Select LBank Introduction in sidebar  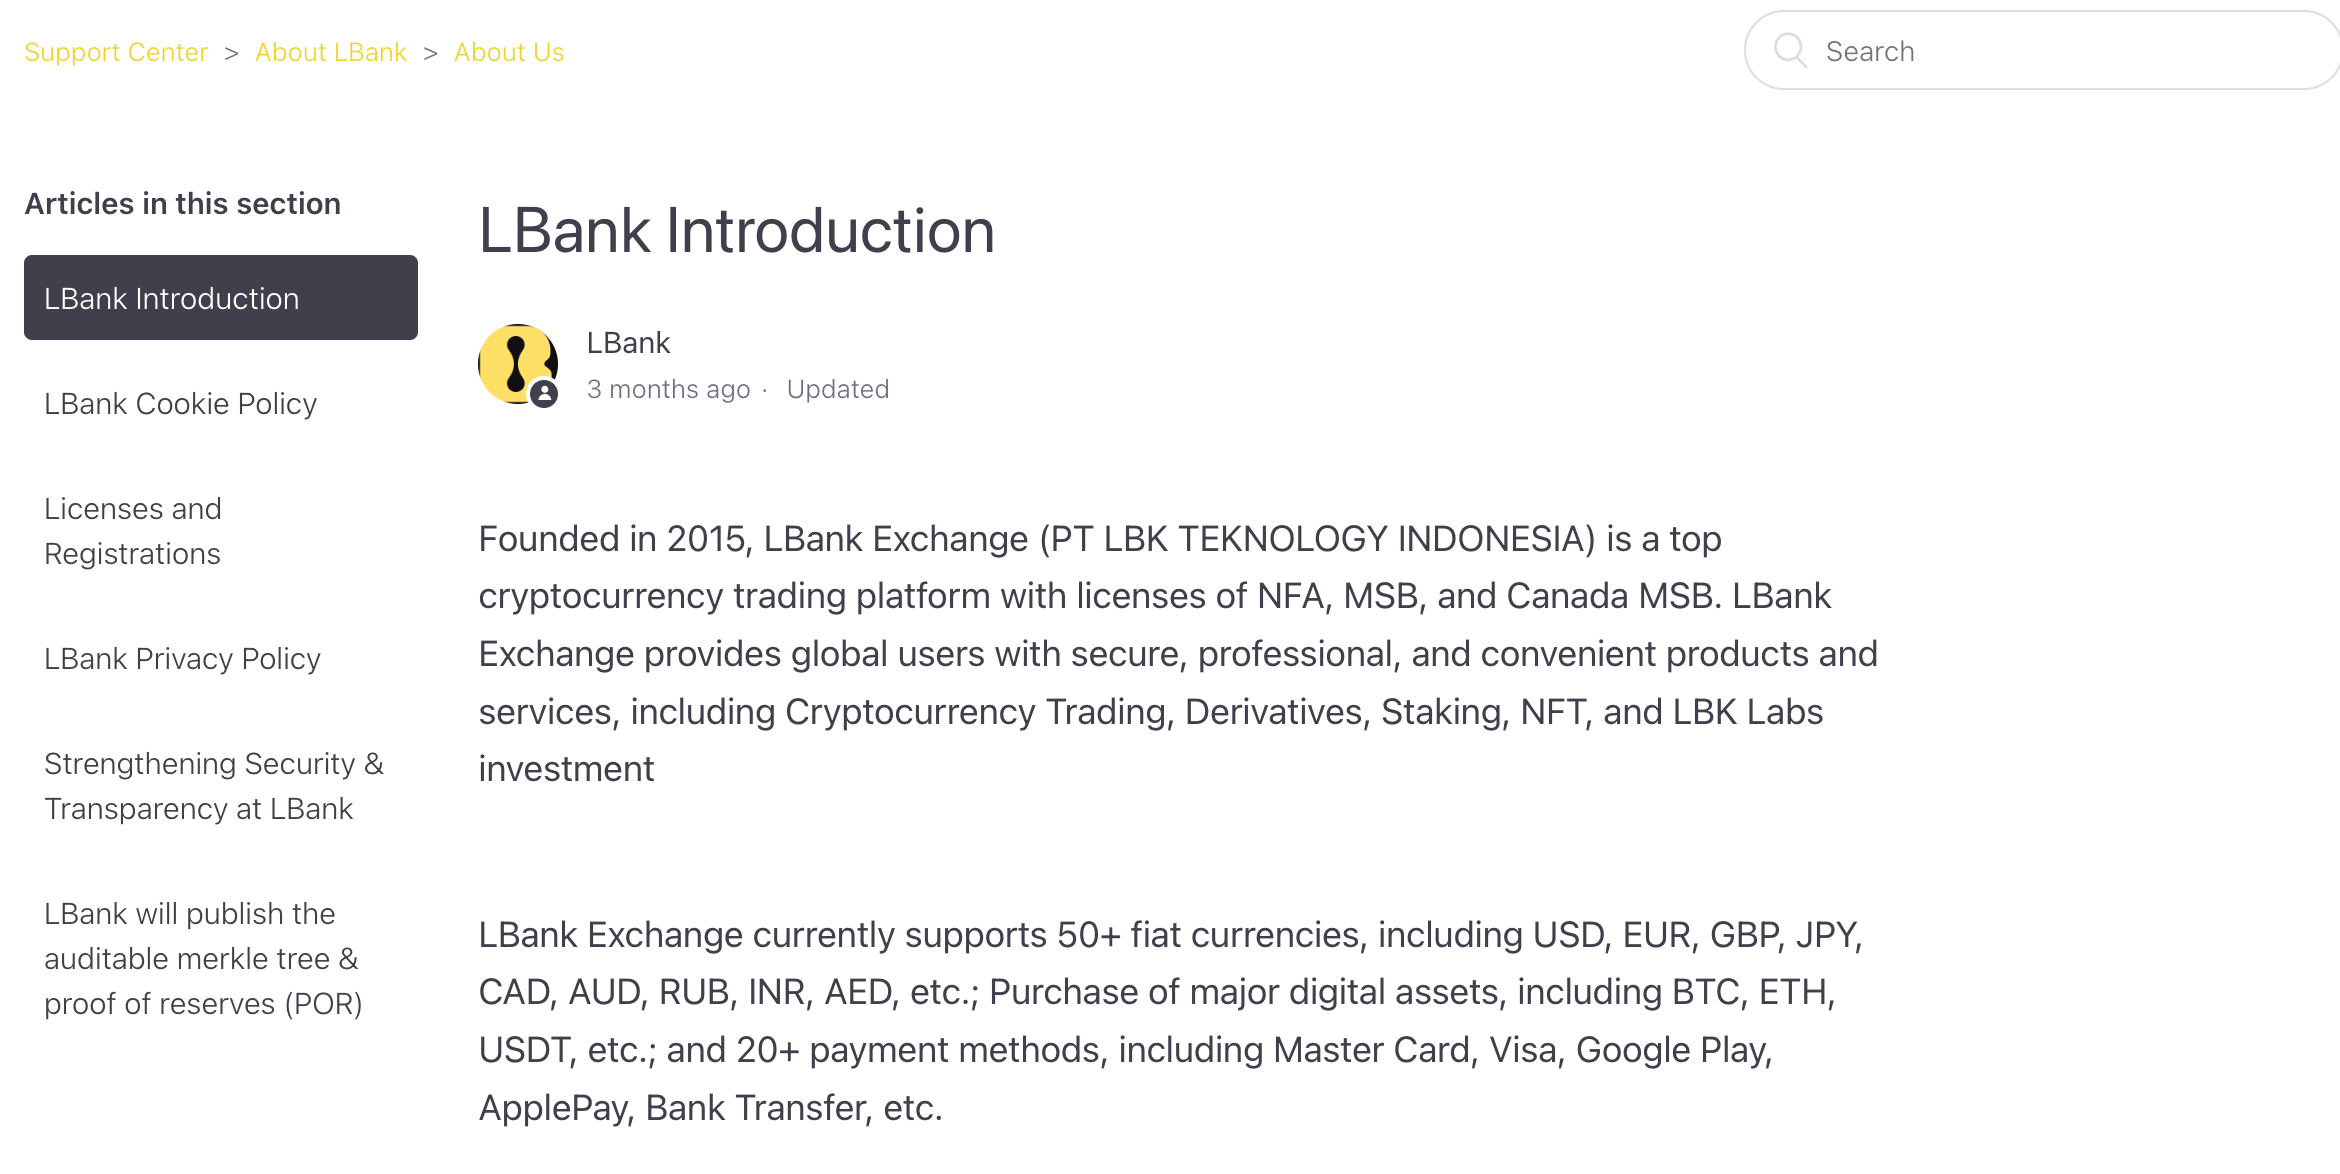coord(221,298)
